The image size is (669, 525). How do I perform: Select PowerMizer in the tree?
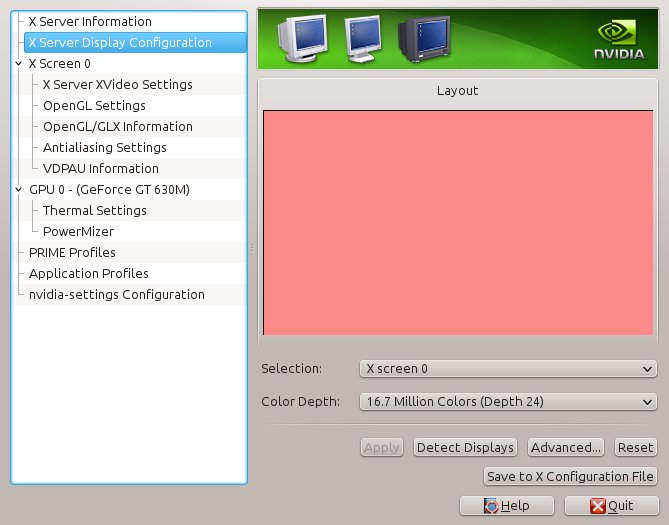[78, 231]
